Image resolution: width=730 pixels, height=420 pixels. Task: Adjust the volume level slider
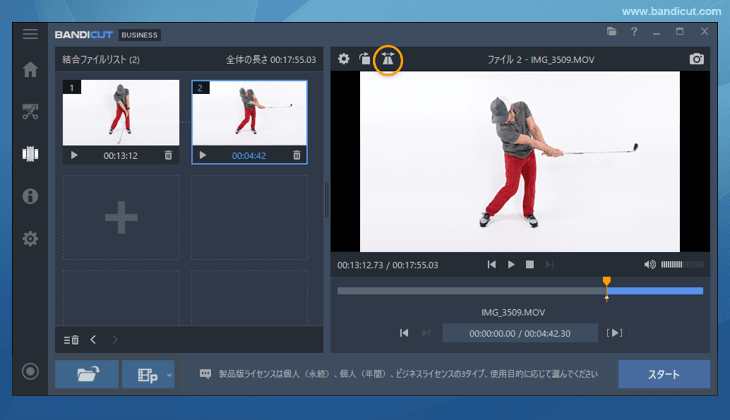point(684,264)
